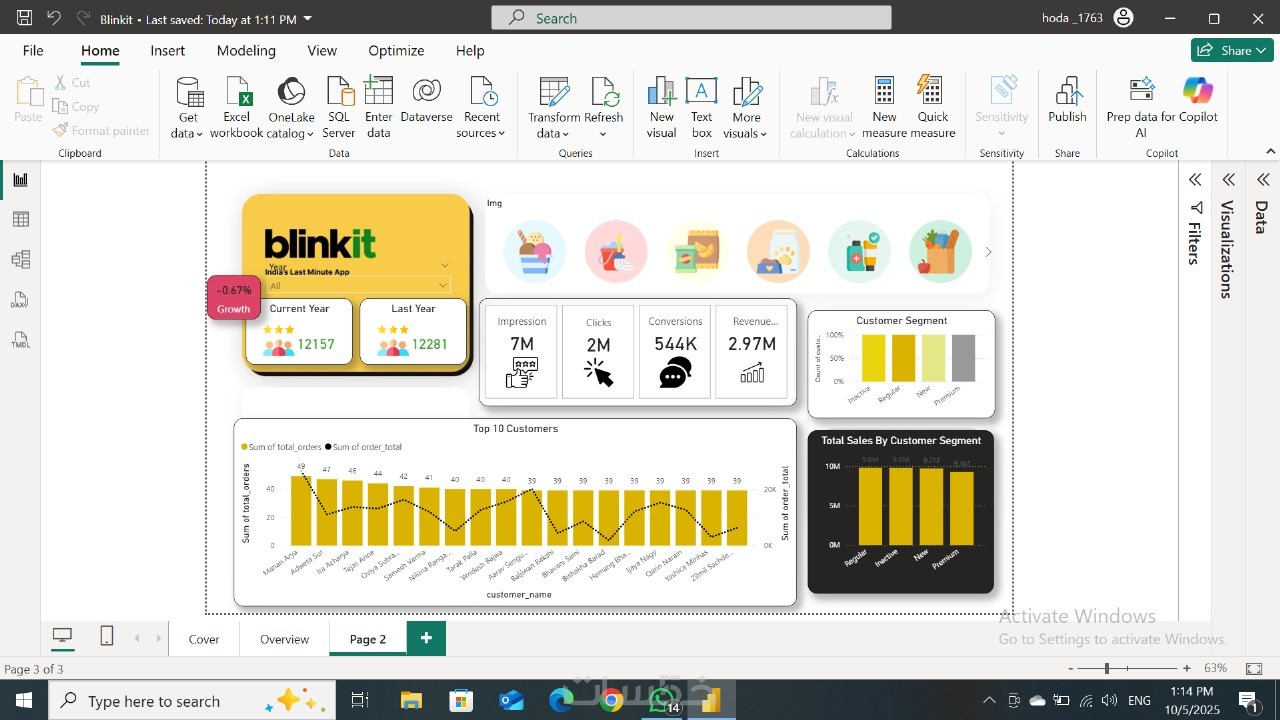
Task: Expand the Filters pane
Action: [1195, 180]
